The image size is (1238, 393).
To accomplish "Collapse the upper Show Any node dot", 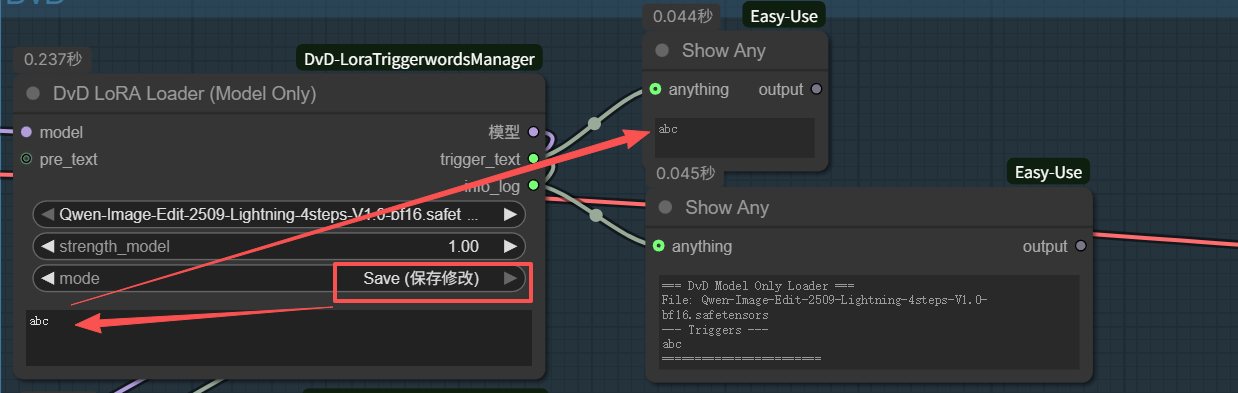I will click(661, 50).
